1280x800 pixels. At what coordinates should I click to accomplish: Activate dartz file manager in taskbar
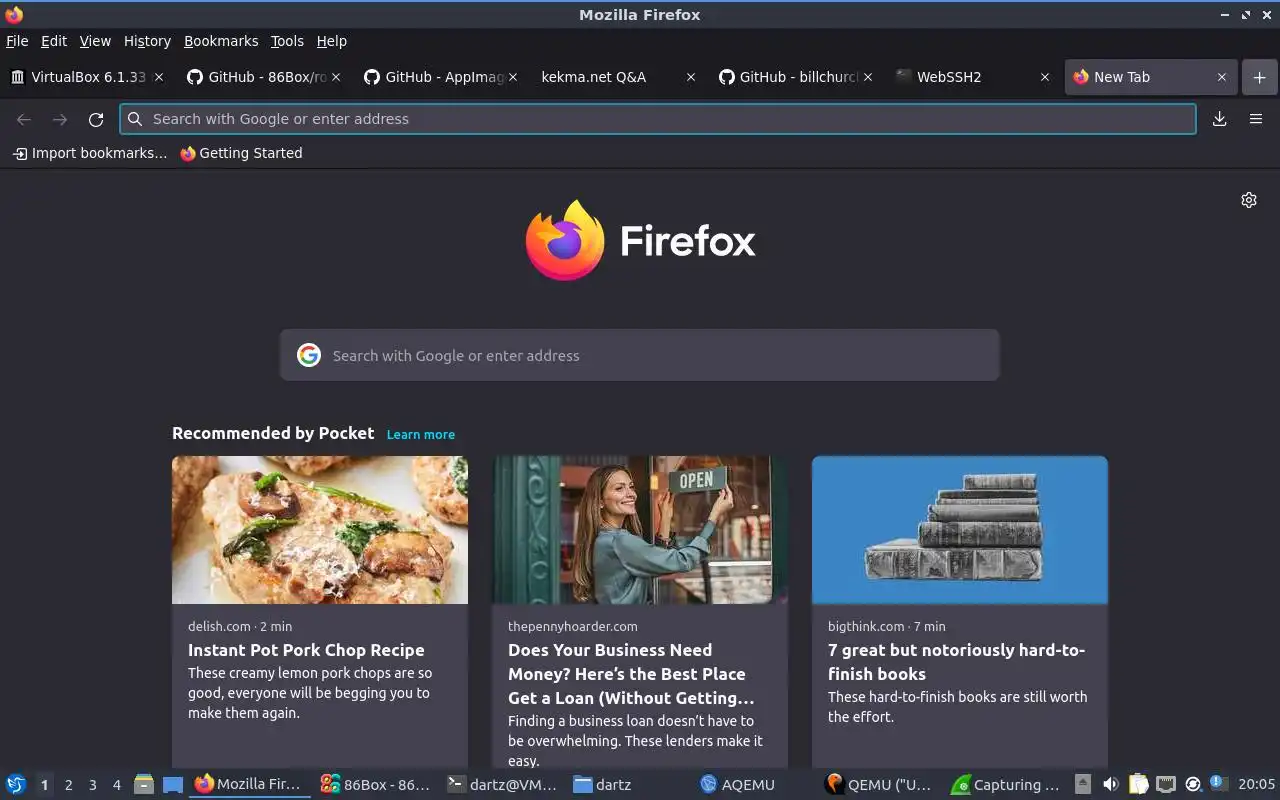point(628,785)
